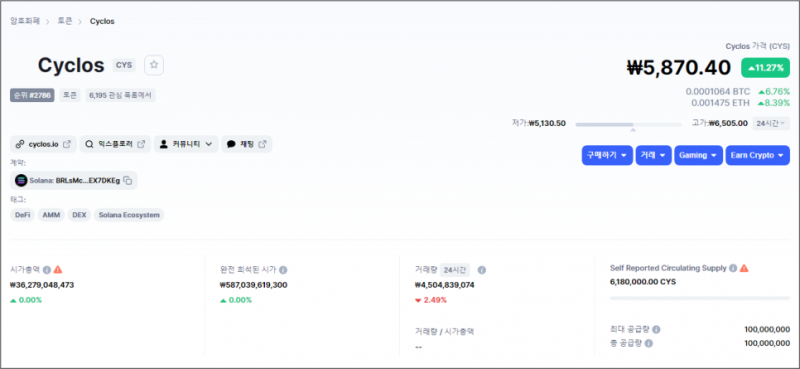Go to 토큰 in the breadcrumb
The image size is (800, 369).
tap(65, 21)
